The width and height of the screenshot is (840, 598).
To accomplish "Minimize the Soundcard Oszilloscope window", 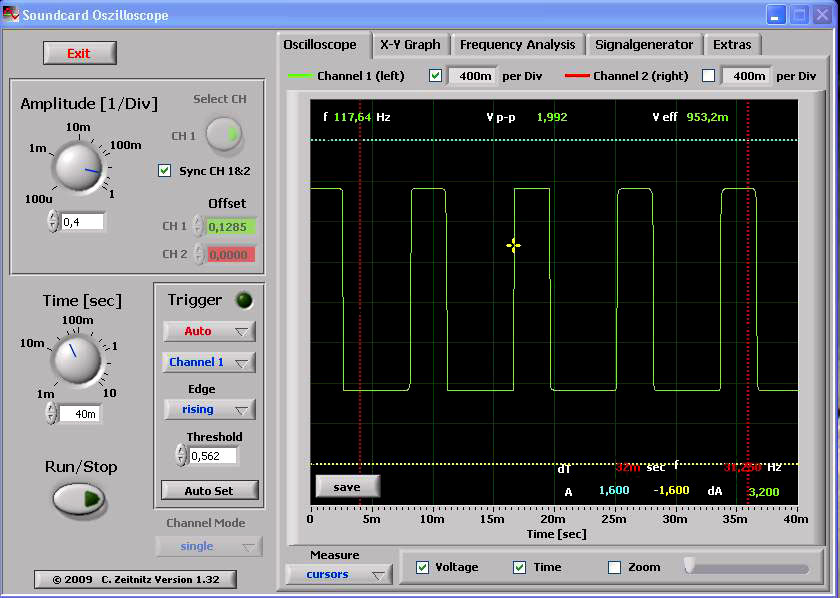I will click(775, 14).
